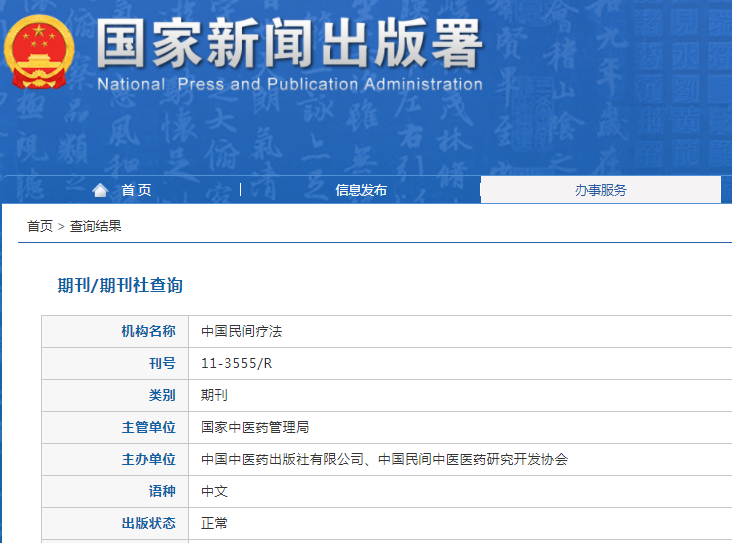Select the 中国民间疗法 value
The width and height of the screenshot is (732, 543).
click(242, 331)
